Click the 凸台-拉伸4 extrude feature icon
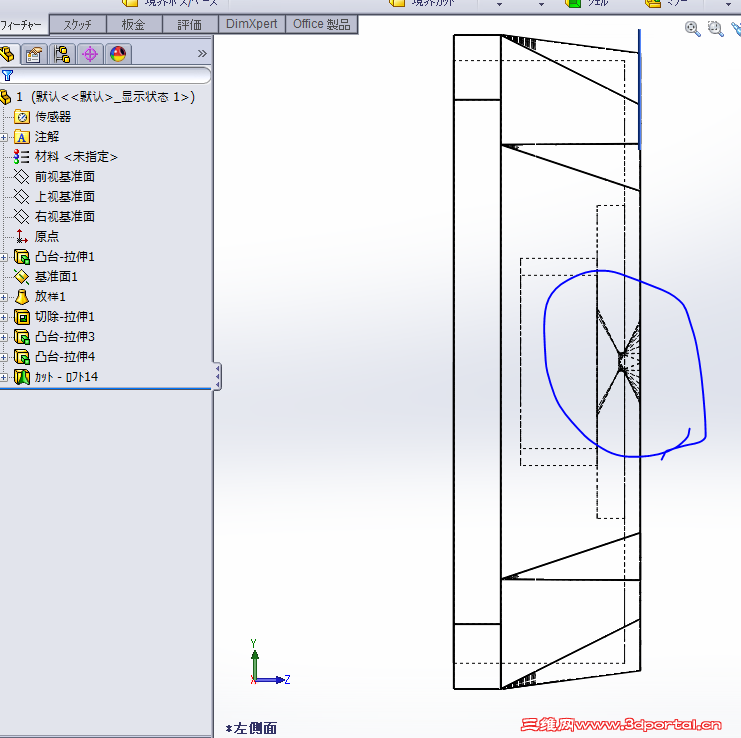 point(22,357)
